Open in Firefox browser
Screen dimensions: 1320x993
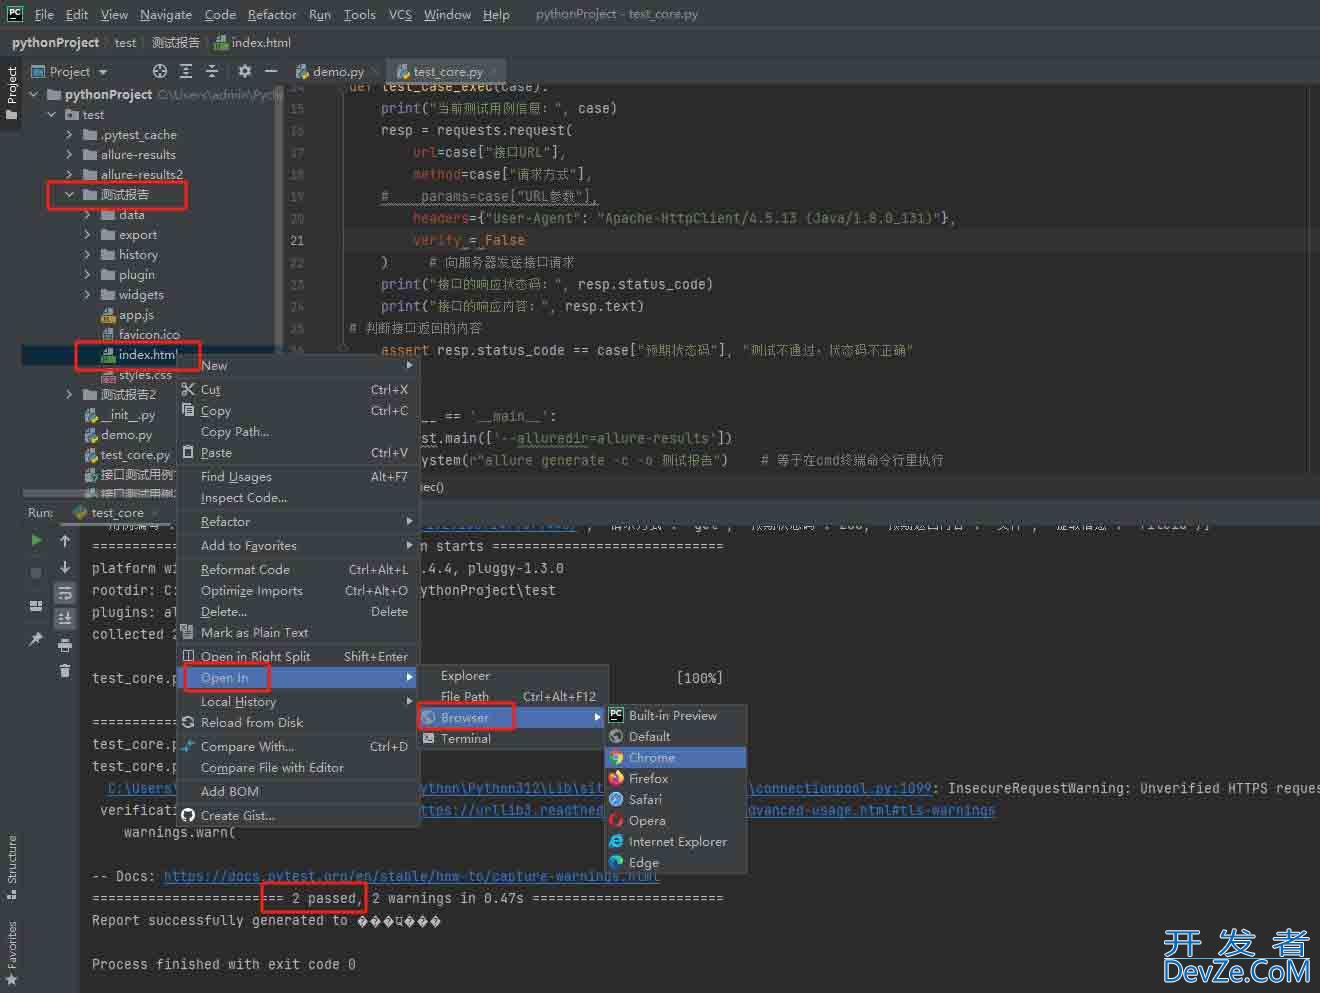(x=676, y=779)
